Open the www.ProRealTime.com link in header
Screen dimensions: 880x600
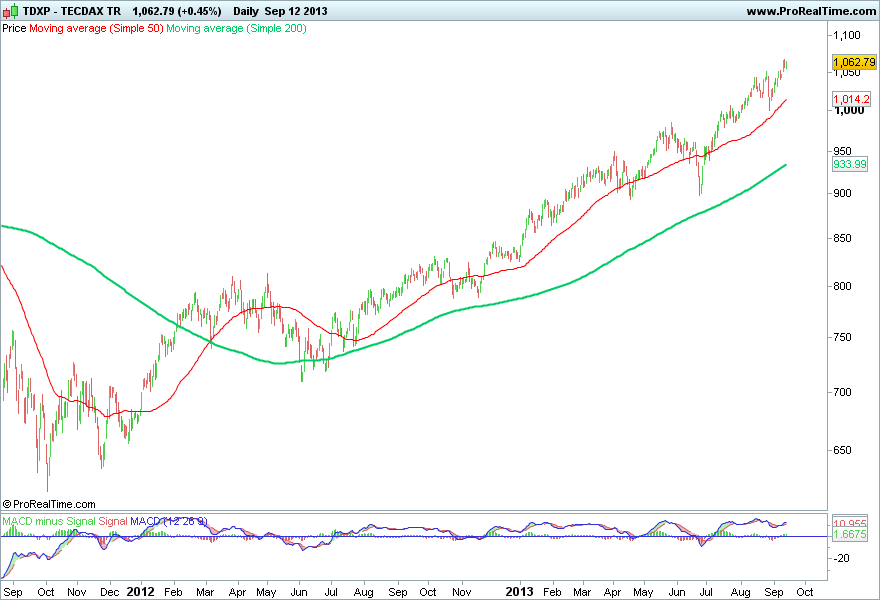click(811, 11)
